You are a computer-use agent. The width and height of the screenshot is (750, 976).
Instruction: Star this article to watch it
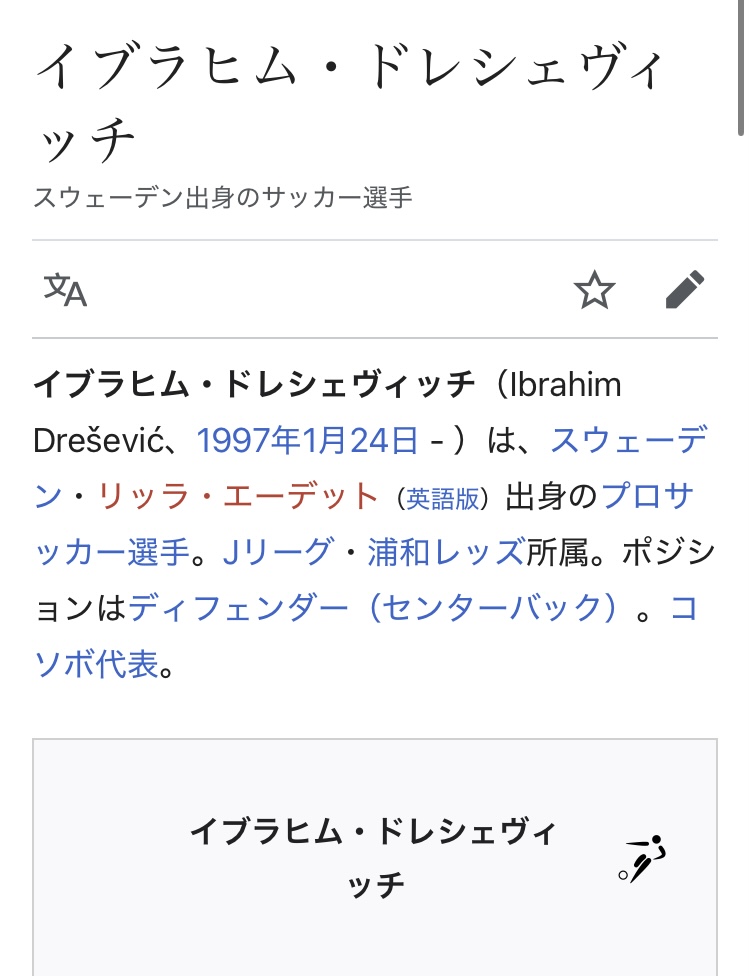click(x=594, y=290)
